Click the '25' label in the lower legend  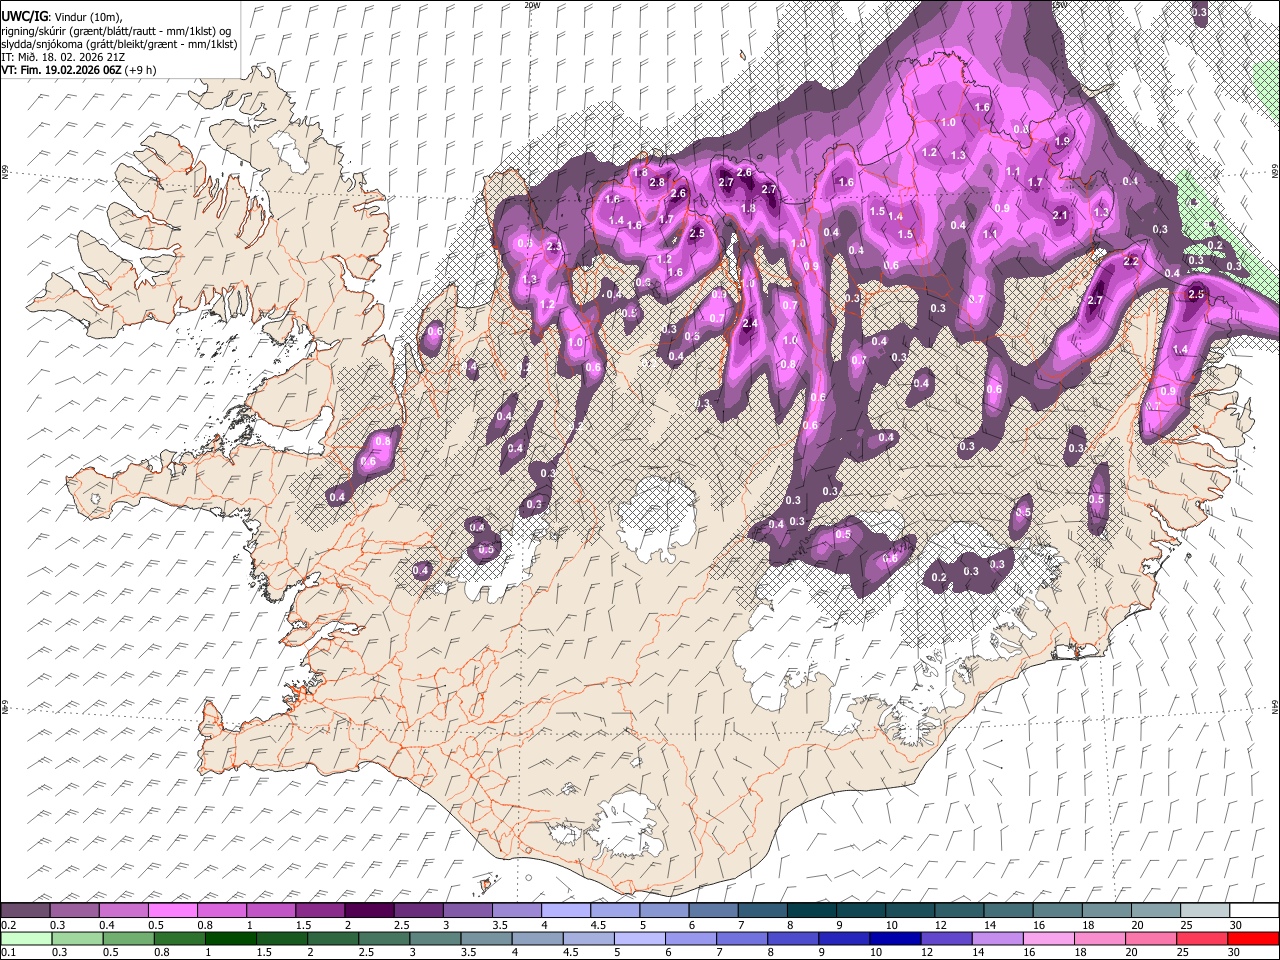pyautogui.click(x=1185, y=952)
